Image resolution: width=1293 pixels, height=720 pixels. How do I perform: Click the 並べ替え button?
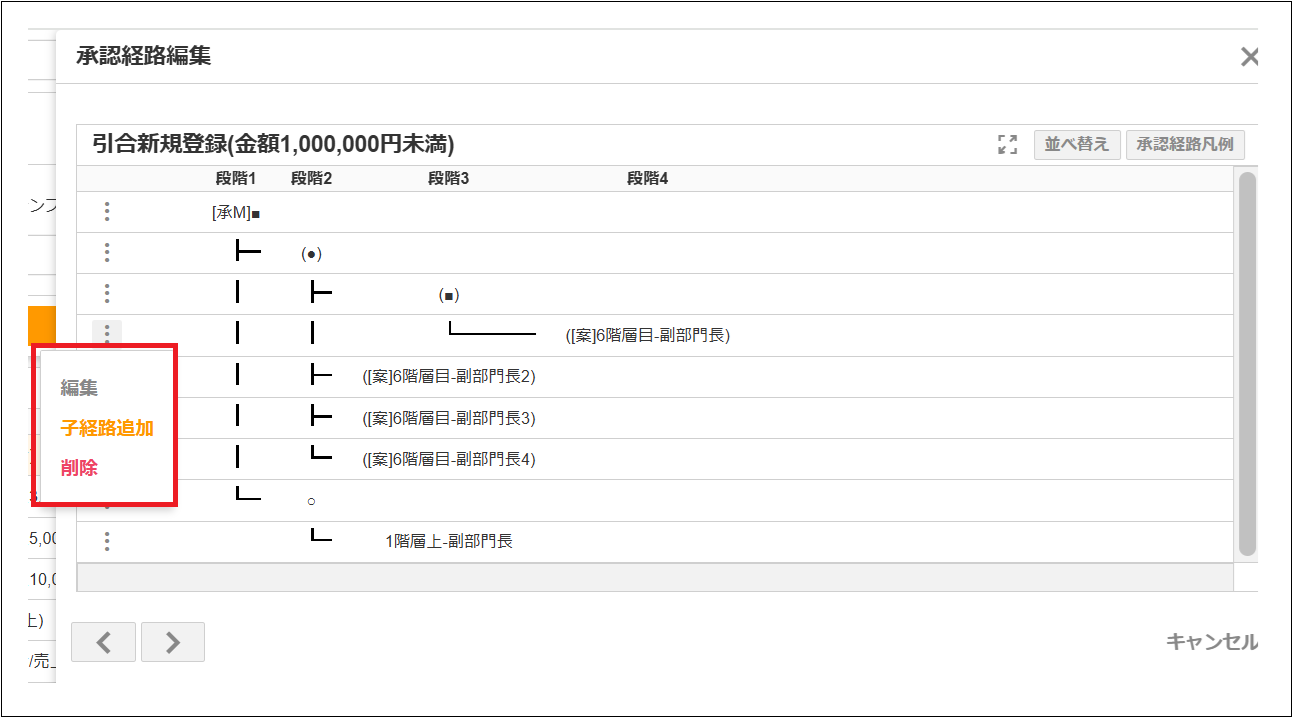pyautogui.click(x=1076, y=145)
